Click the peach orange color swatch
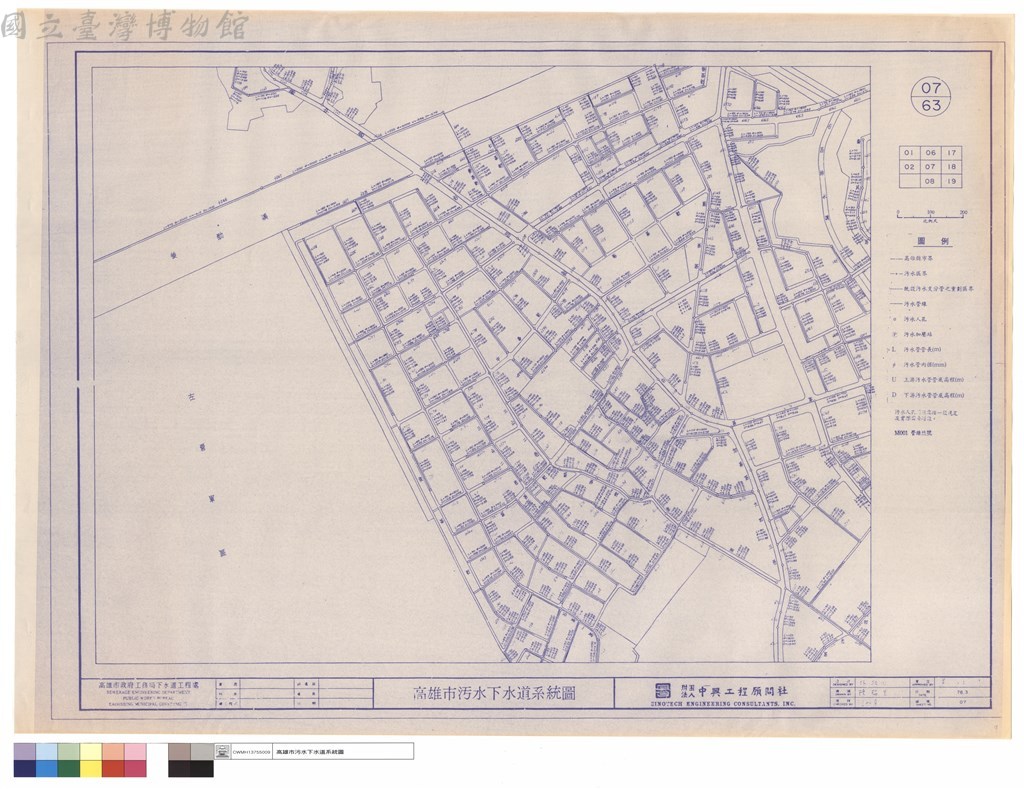 click(x=114, y=752)
